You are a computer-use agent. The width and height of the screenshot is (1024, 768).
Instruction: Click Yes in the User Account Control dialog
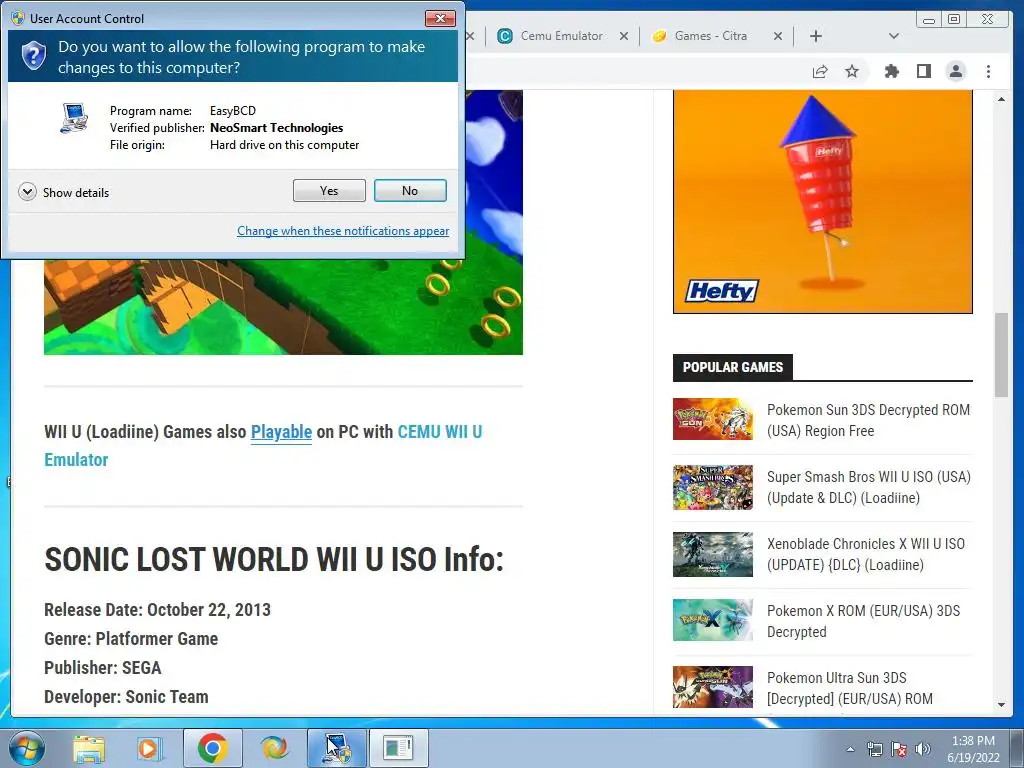(329, 191)
